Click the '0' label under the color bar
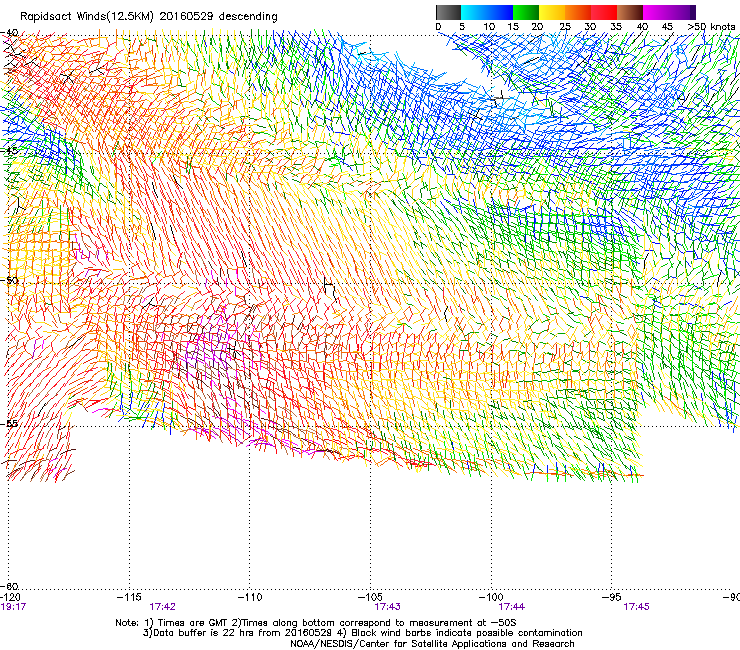The width and height of the screenshot is (740, 650). 438,27
